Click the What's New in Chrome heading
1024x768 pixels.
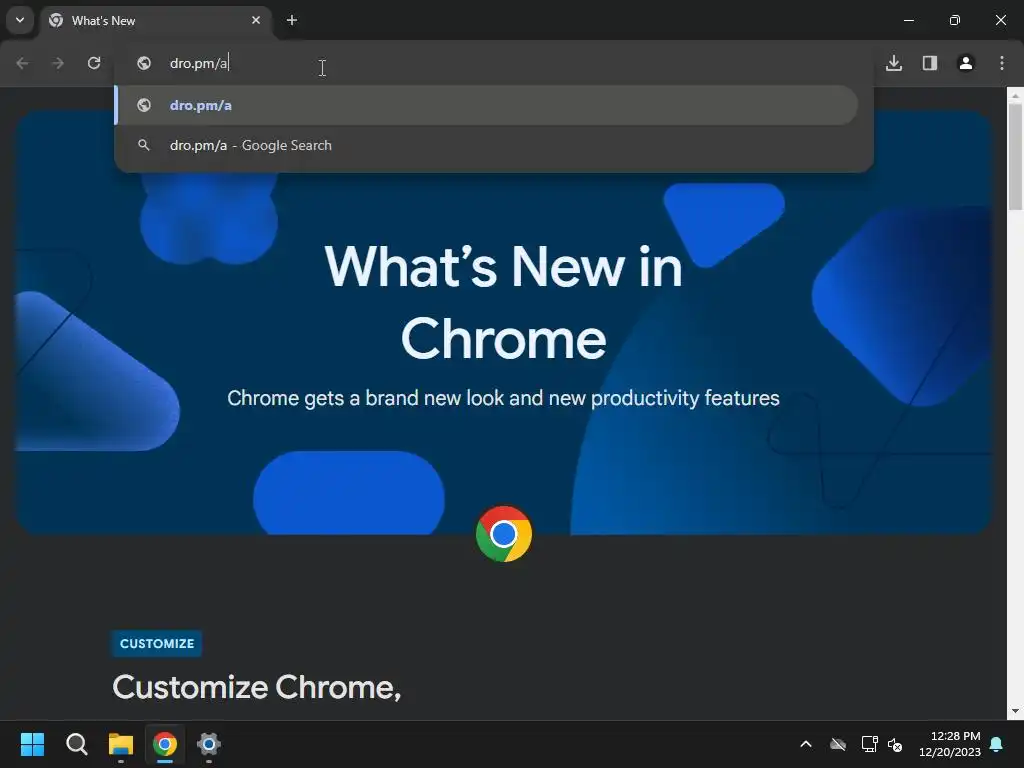(x=504, y=302)
